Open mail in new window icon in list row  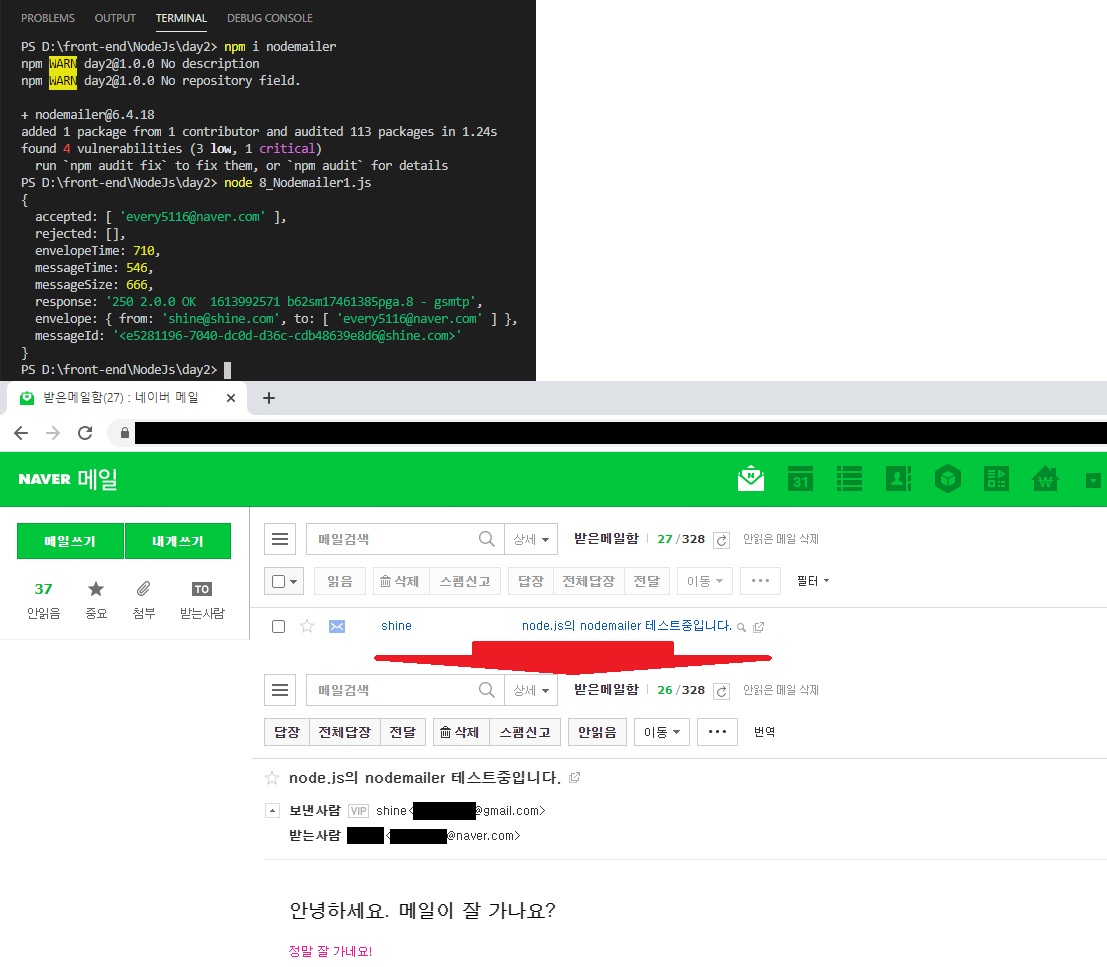[x=758, y=627]
